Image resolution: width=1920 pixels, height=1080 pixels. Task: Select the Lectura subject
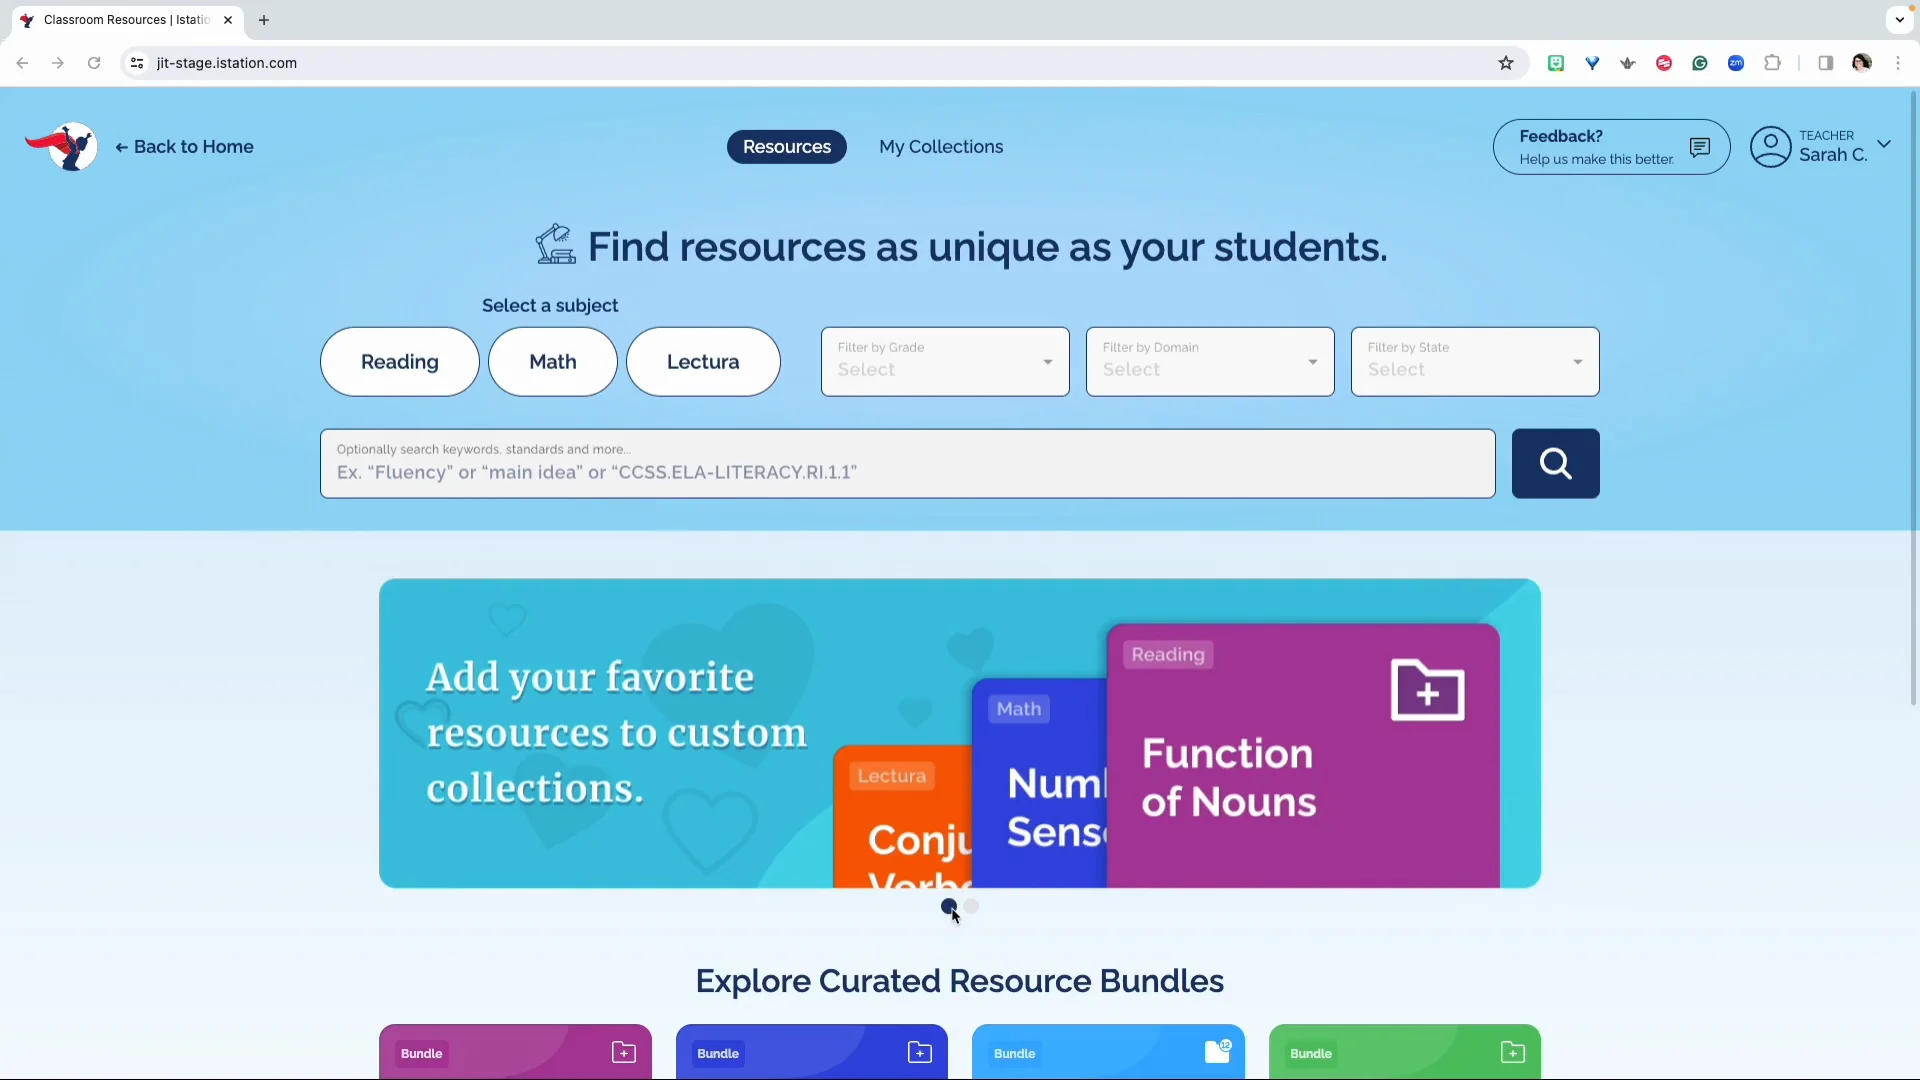[703, 362]
